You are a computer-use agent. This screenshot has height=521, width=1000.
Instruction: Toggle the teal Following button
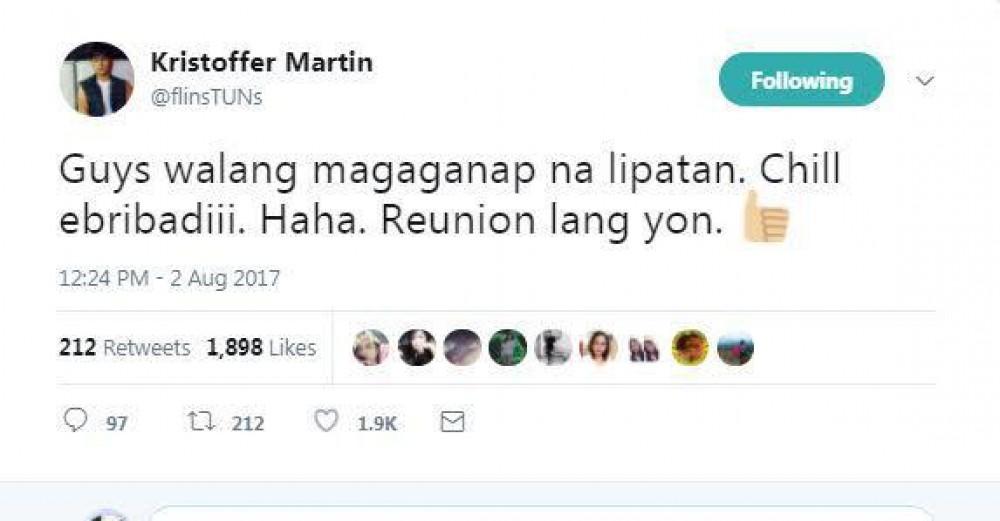801,80
